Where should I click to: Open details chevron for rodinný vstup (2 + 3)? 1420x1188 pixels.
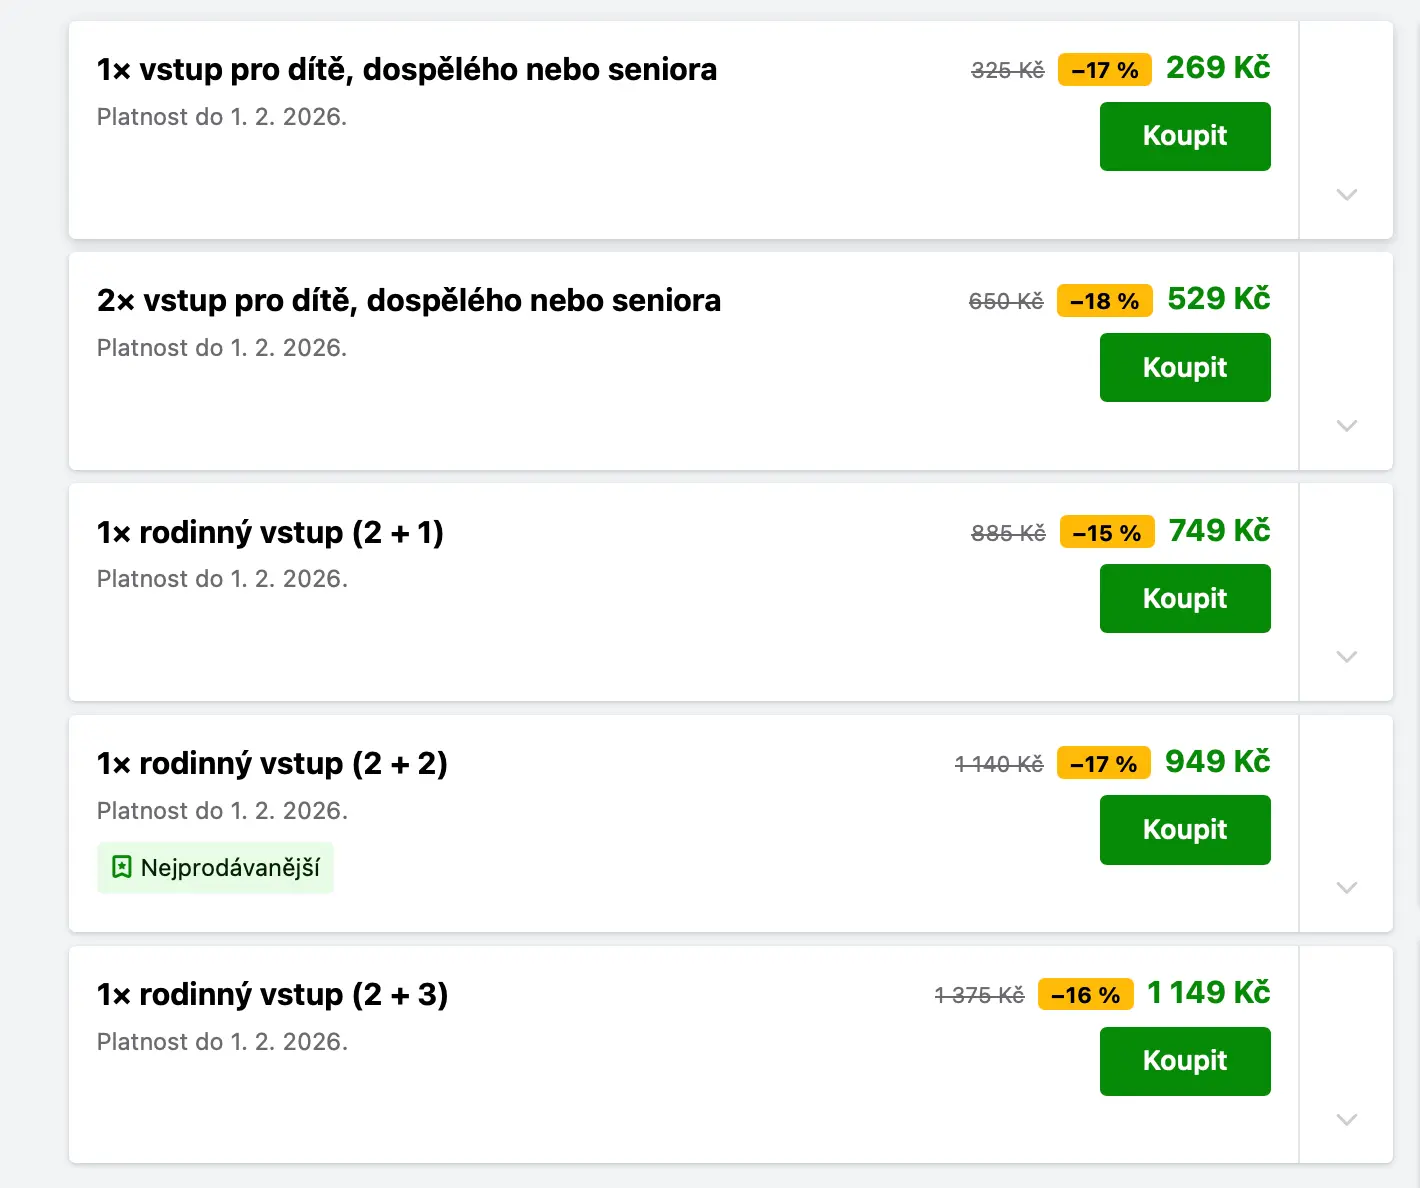(x=1346, y=1119)
